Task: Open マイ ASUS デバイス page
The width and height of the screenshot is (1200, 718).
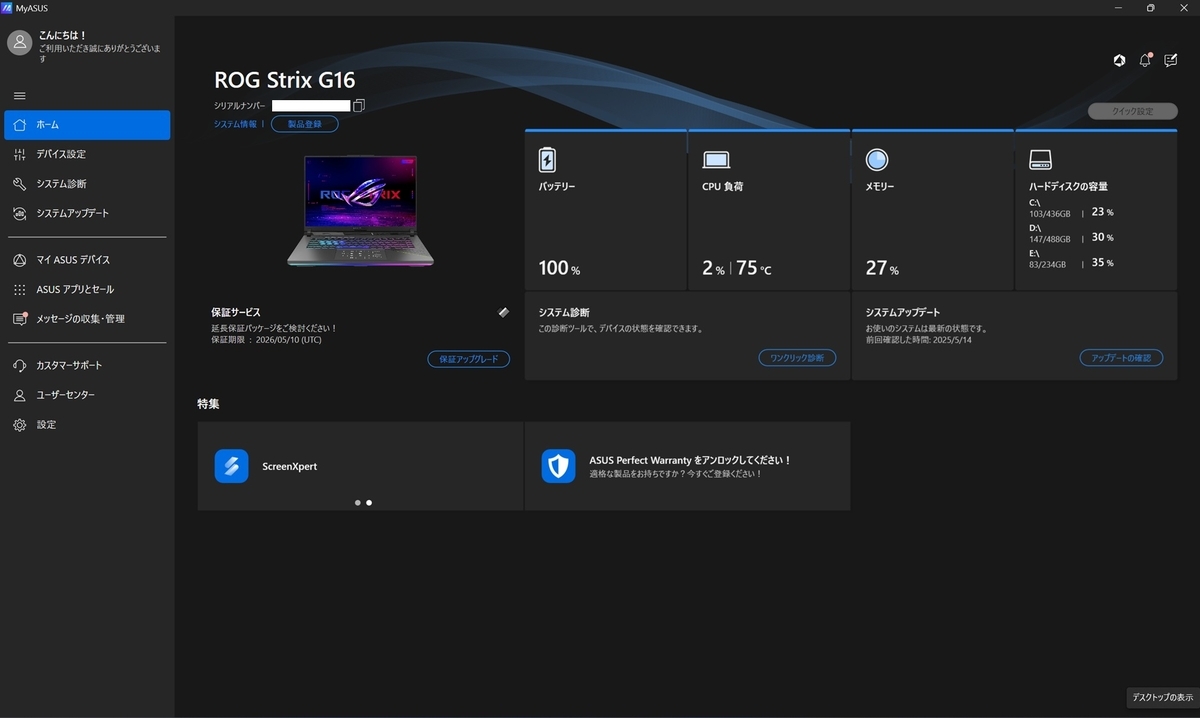Action: point(87,260)
